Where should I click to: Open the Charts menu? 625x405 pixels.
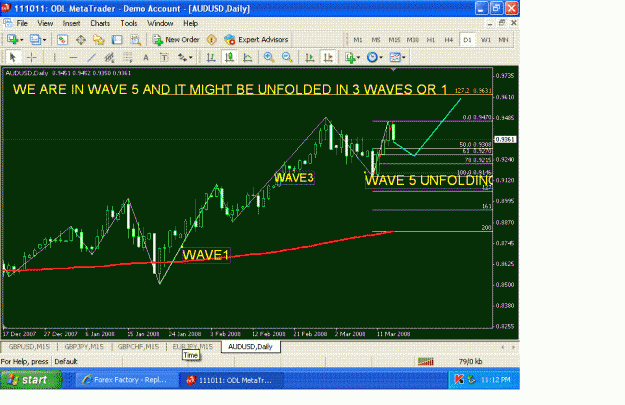click(100, 24)
